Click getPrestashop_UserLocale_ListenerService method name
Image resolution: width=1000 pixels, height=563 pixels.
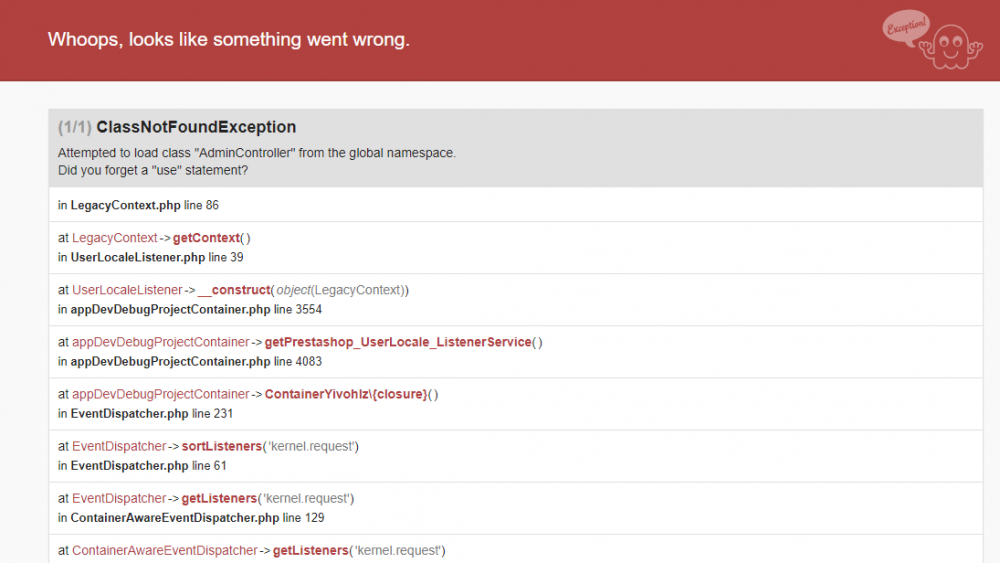(398, 342)
